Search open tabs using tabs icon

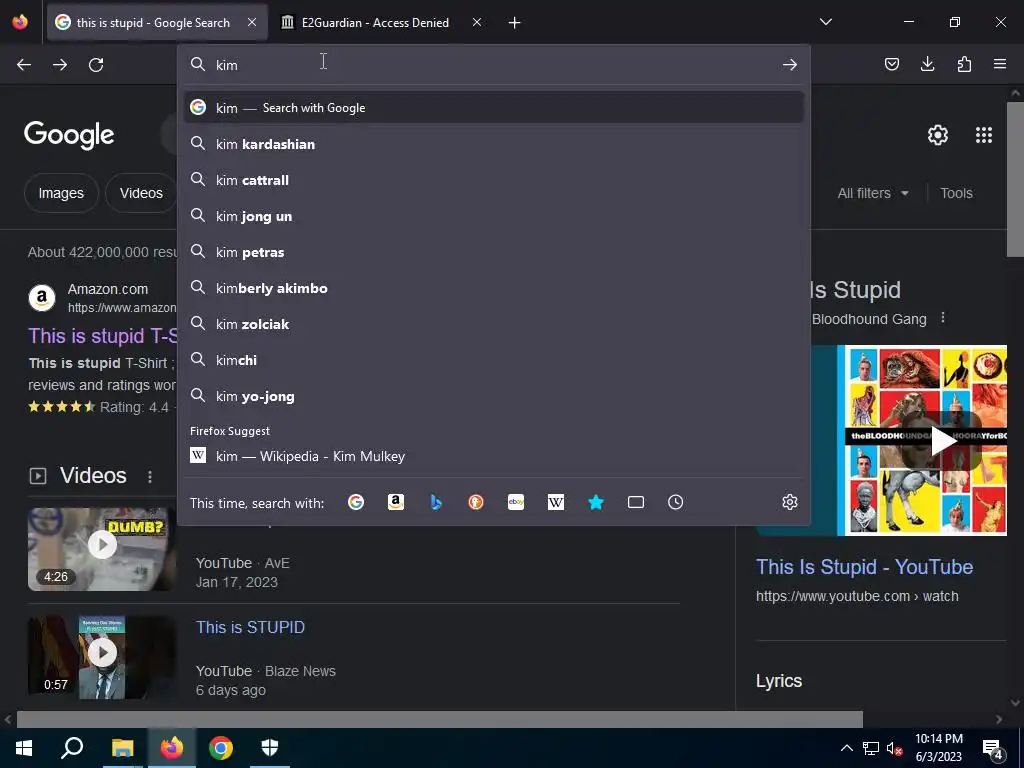pyautogui.click(x=635, y=502)
